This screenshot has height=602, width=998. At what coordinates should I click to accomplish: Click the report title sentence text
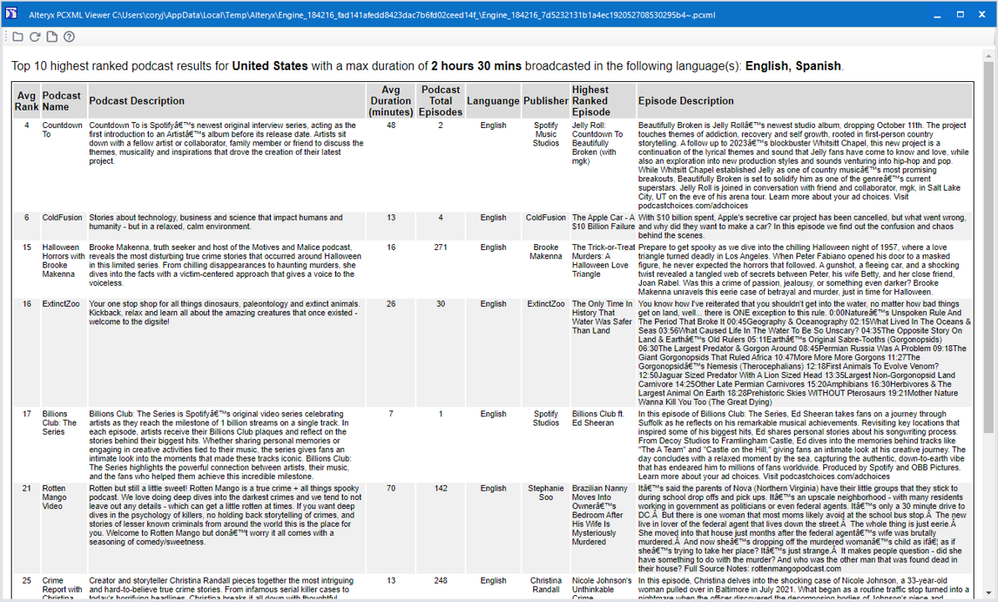click(x=427, y=66)
